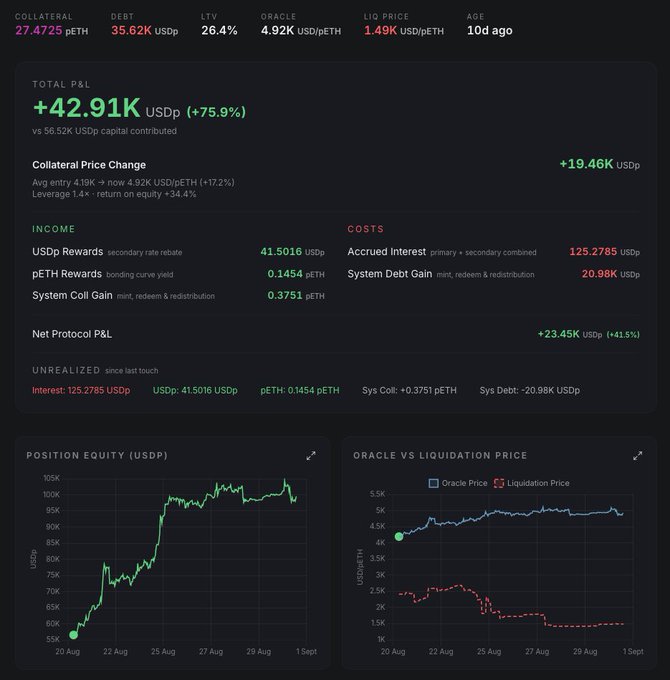The width and height of the screenshot is (670, 680).
Task: Click the Oracle 4.92K USD/pETH value
Action: tap(301, 31)
